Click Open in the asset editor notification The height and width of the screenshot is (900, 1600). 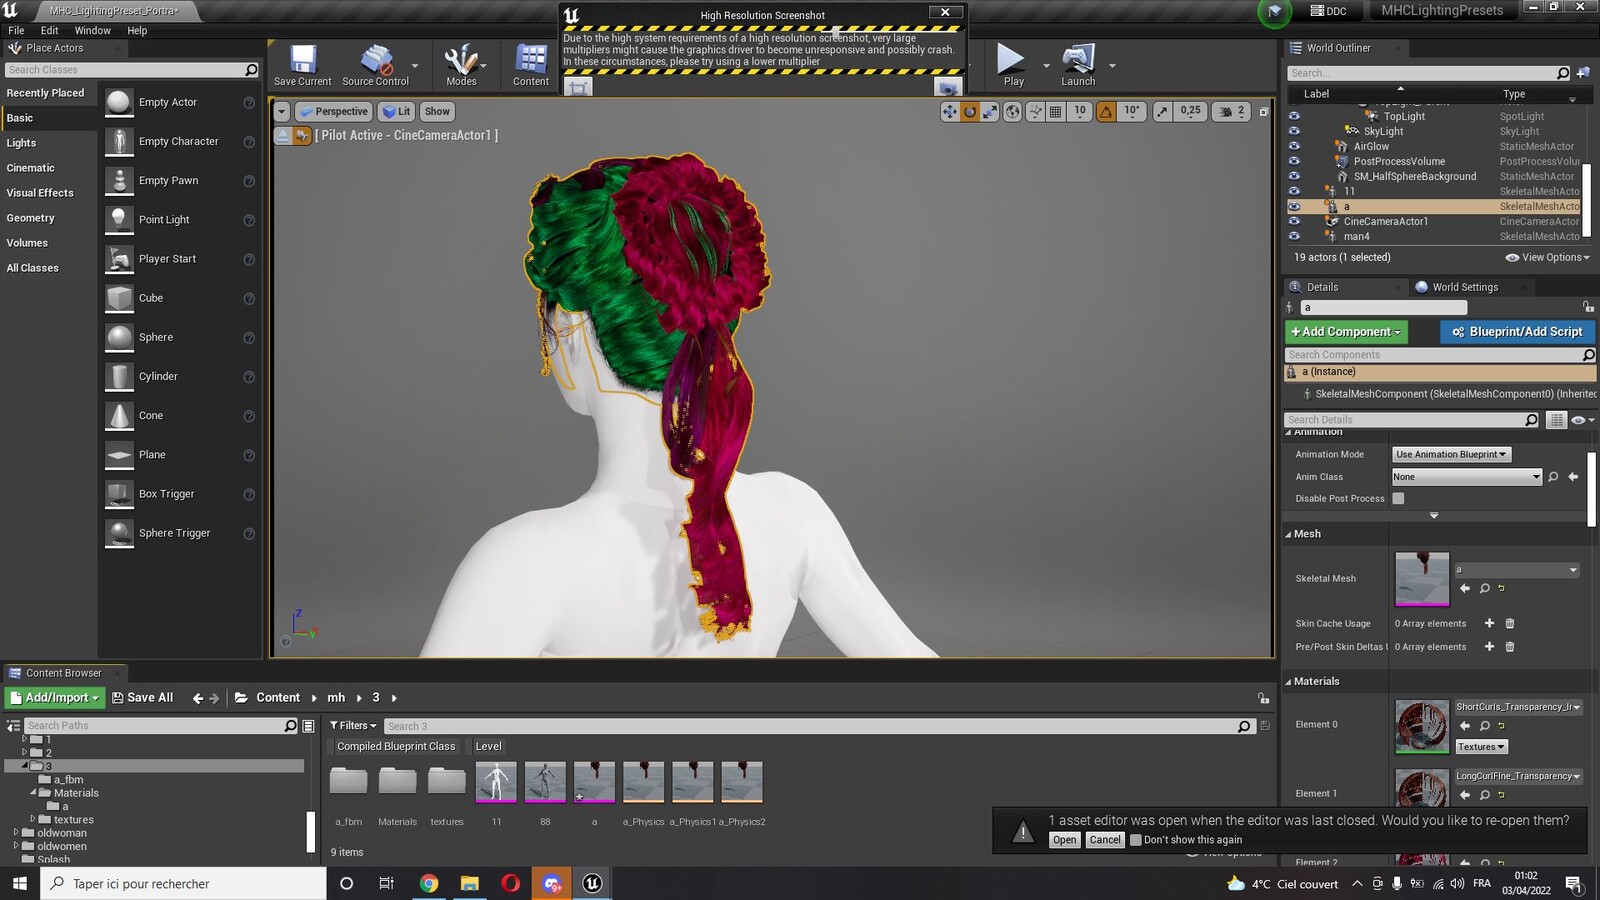tap(1065, 840)
